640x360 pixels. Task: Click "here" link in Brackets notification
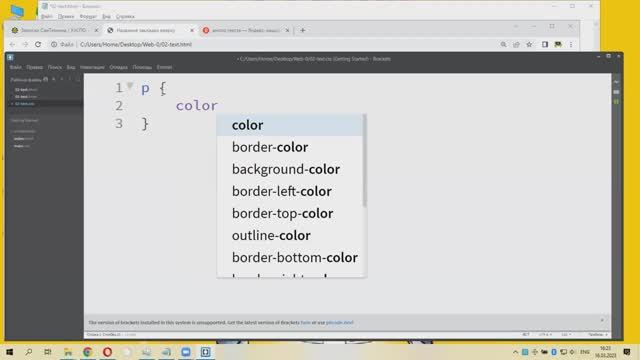tap(305, 322)
